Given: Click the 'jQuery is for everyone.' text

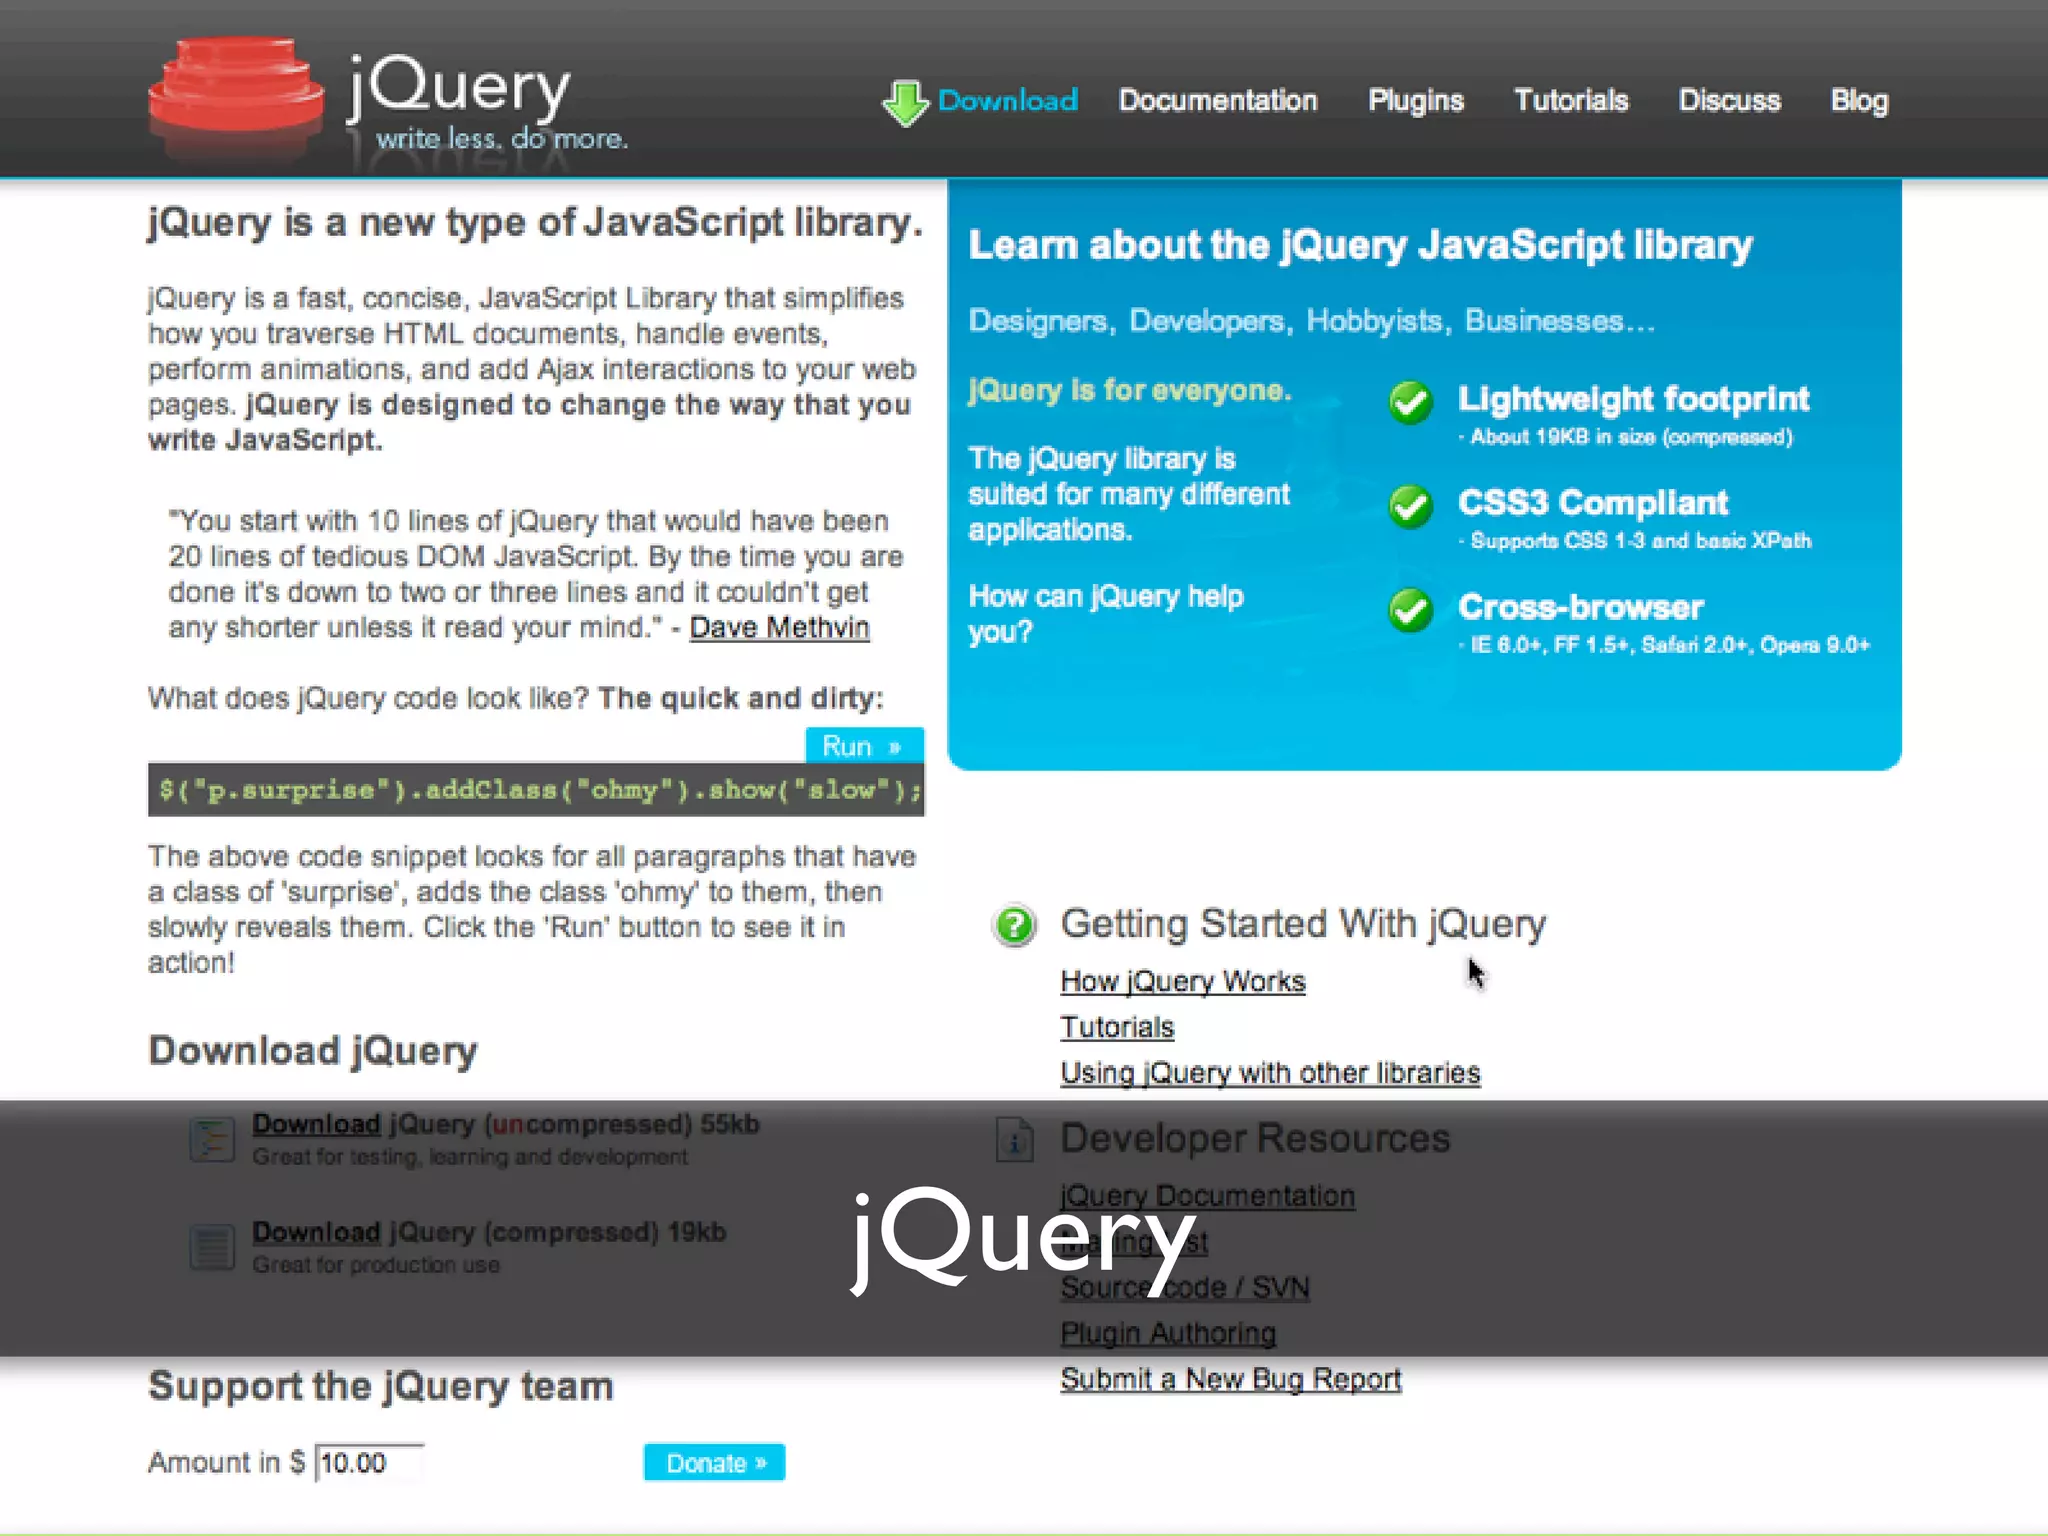Looking at the screenshot, I should click(1130, 390).
